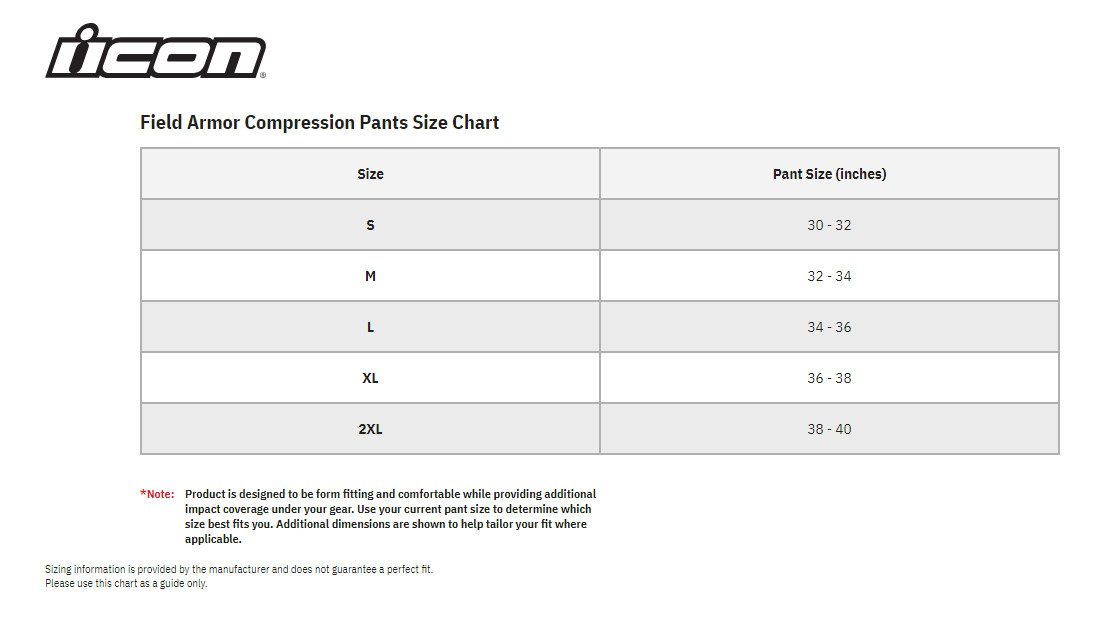This screenshot has height=629, width=1098.
Task: Click the Size column header
Action: [x=370, y=174]
